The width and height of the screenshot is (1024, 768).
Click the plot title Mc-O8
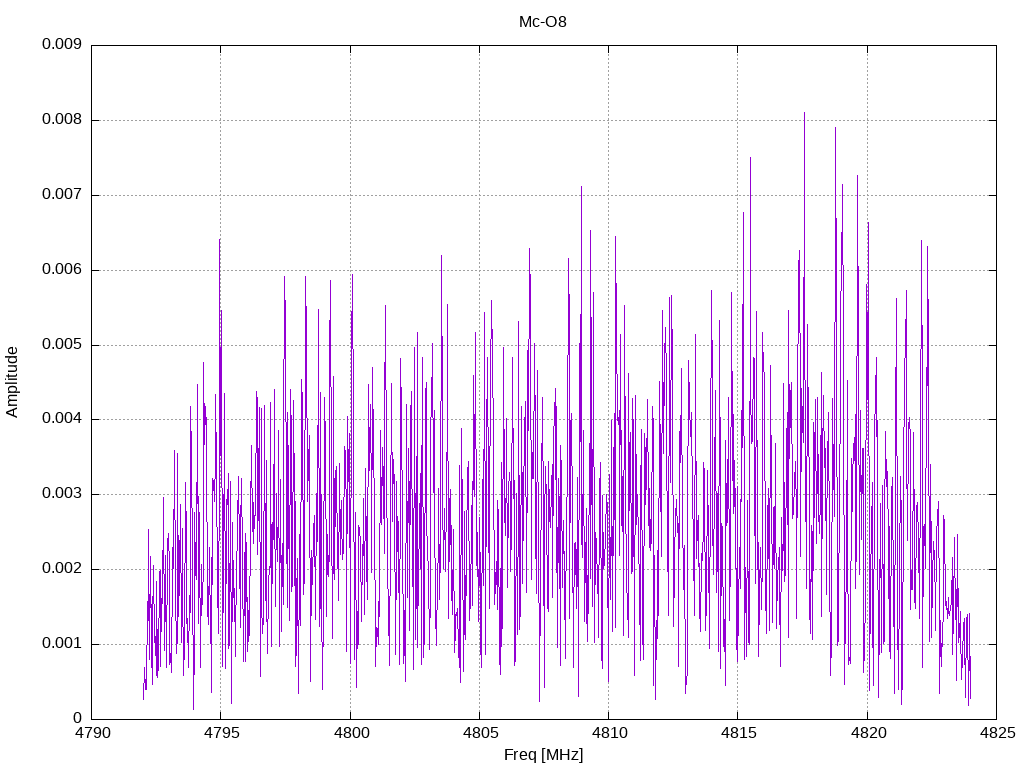click(x=543, y=22)
